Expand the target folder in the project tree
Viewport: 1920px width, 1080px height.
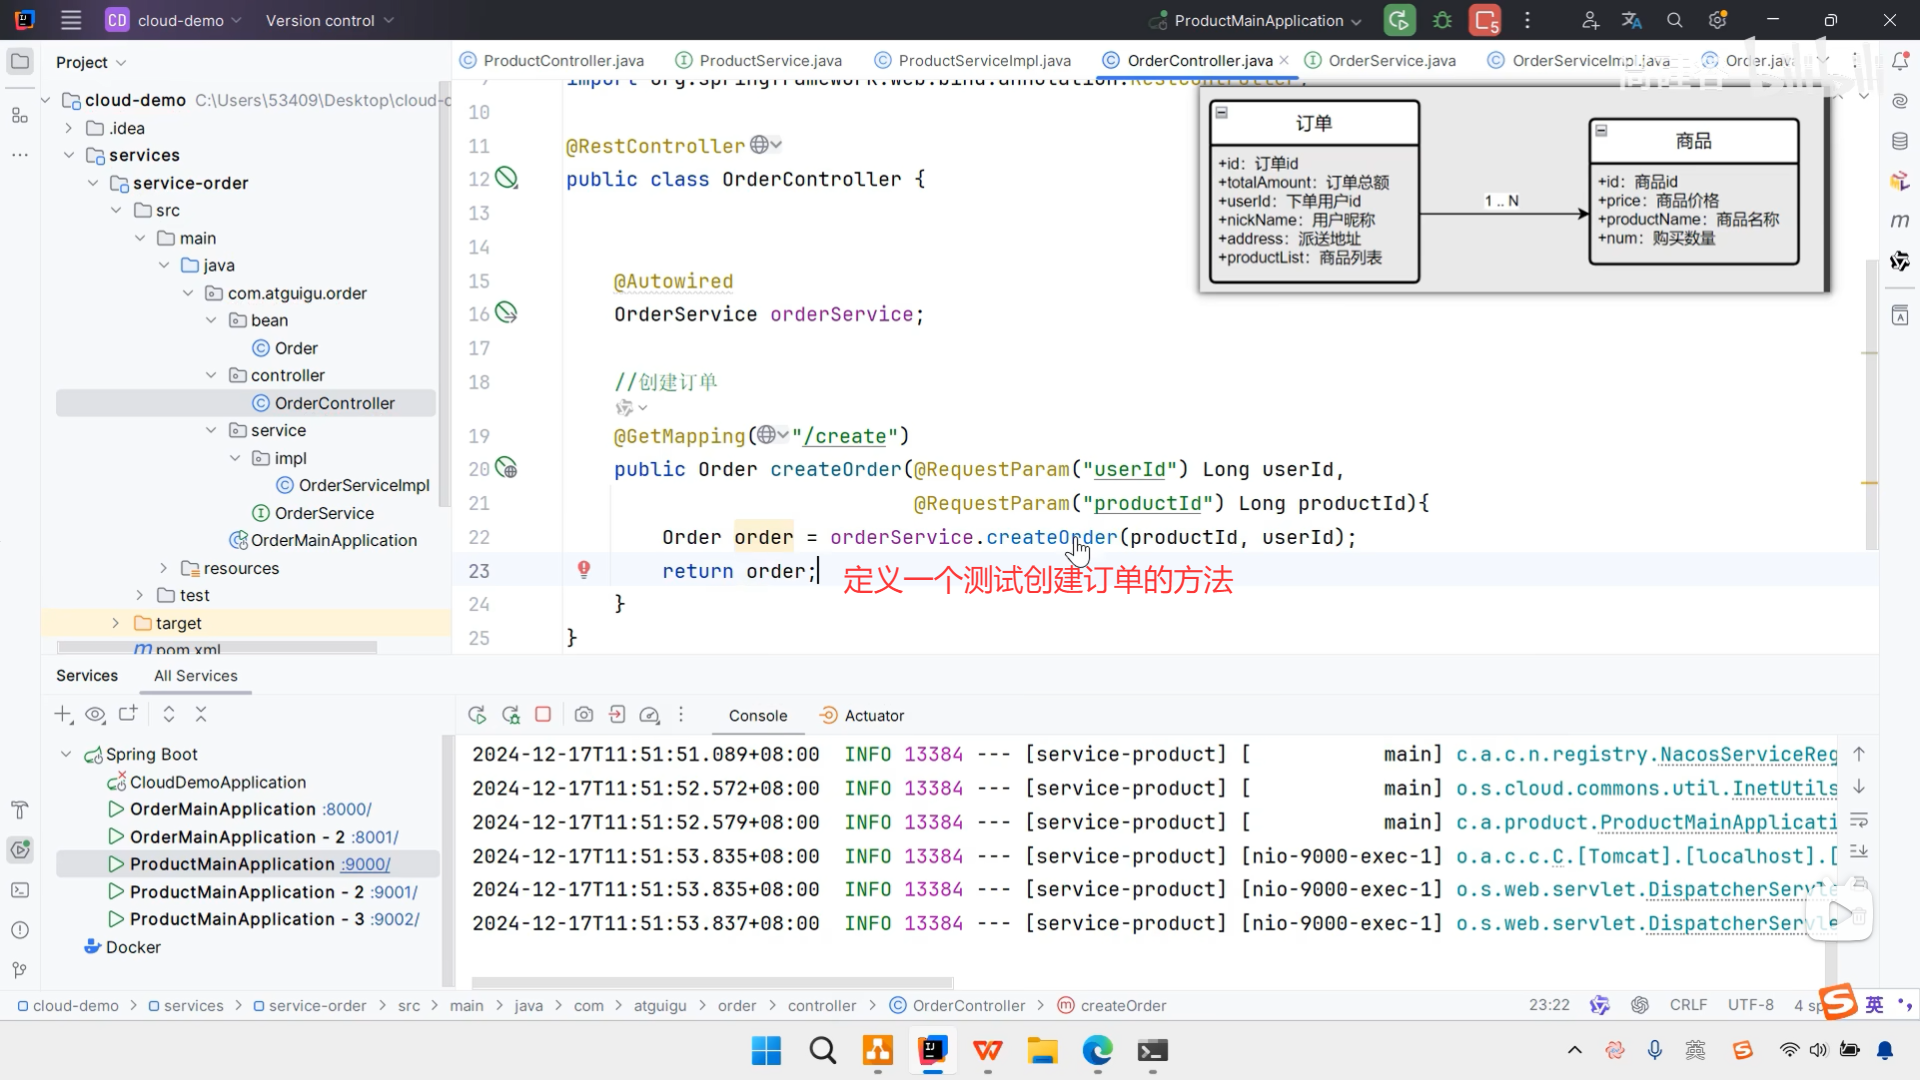click(x=116, y=623)
